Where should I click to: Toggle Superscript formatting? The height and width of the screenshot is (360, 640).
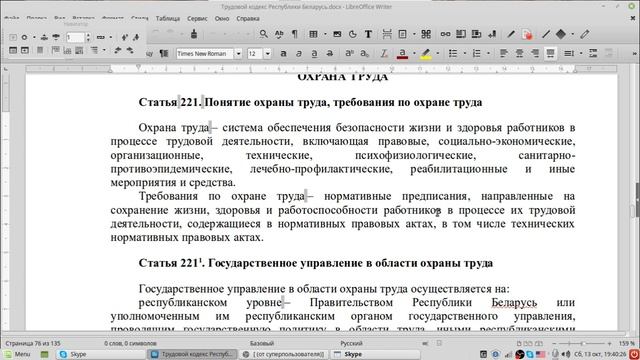pyautogui.click(x=349, y=53)
